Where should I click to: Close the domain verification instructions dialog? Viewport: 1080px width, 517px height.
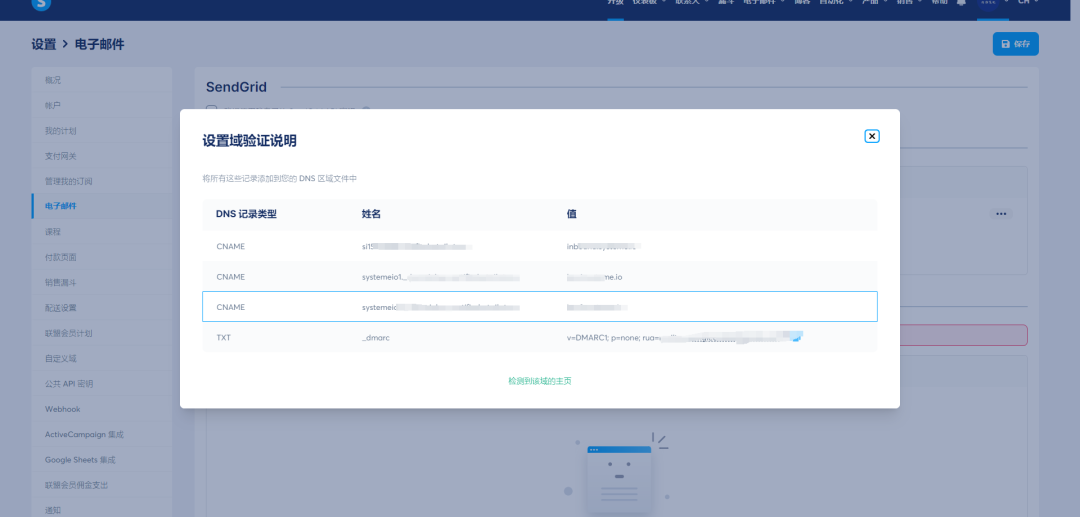click(x=872, y=136)
